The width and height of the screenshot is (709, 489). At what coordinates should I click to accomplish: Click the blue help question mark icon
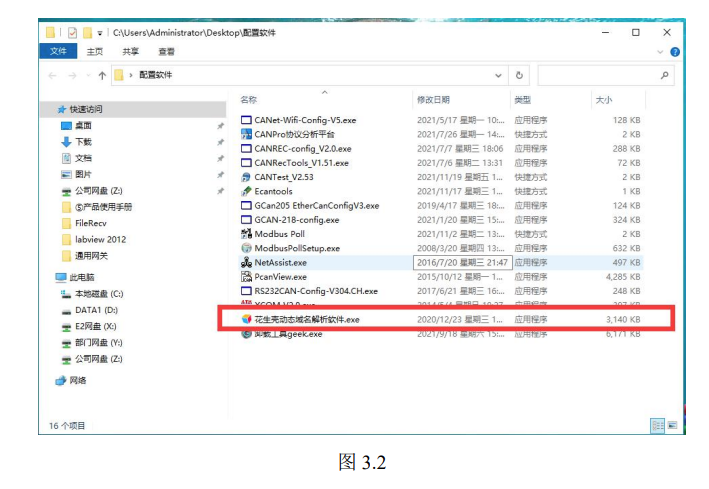675,52
